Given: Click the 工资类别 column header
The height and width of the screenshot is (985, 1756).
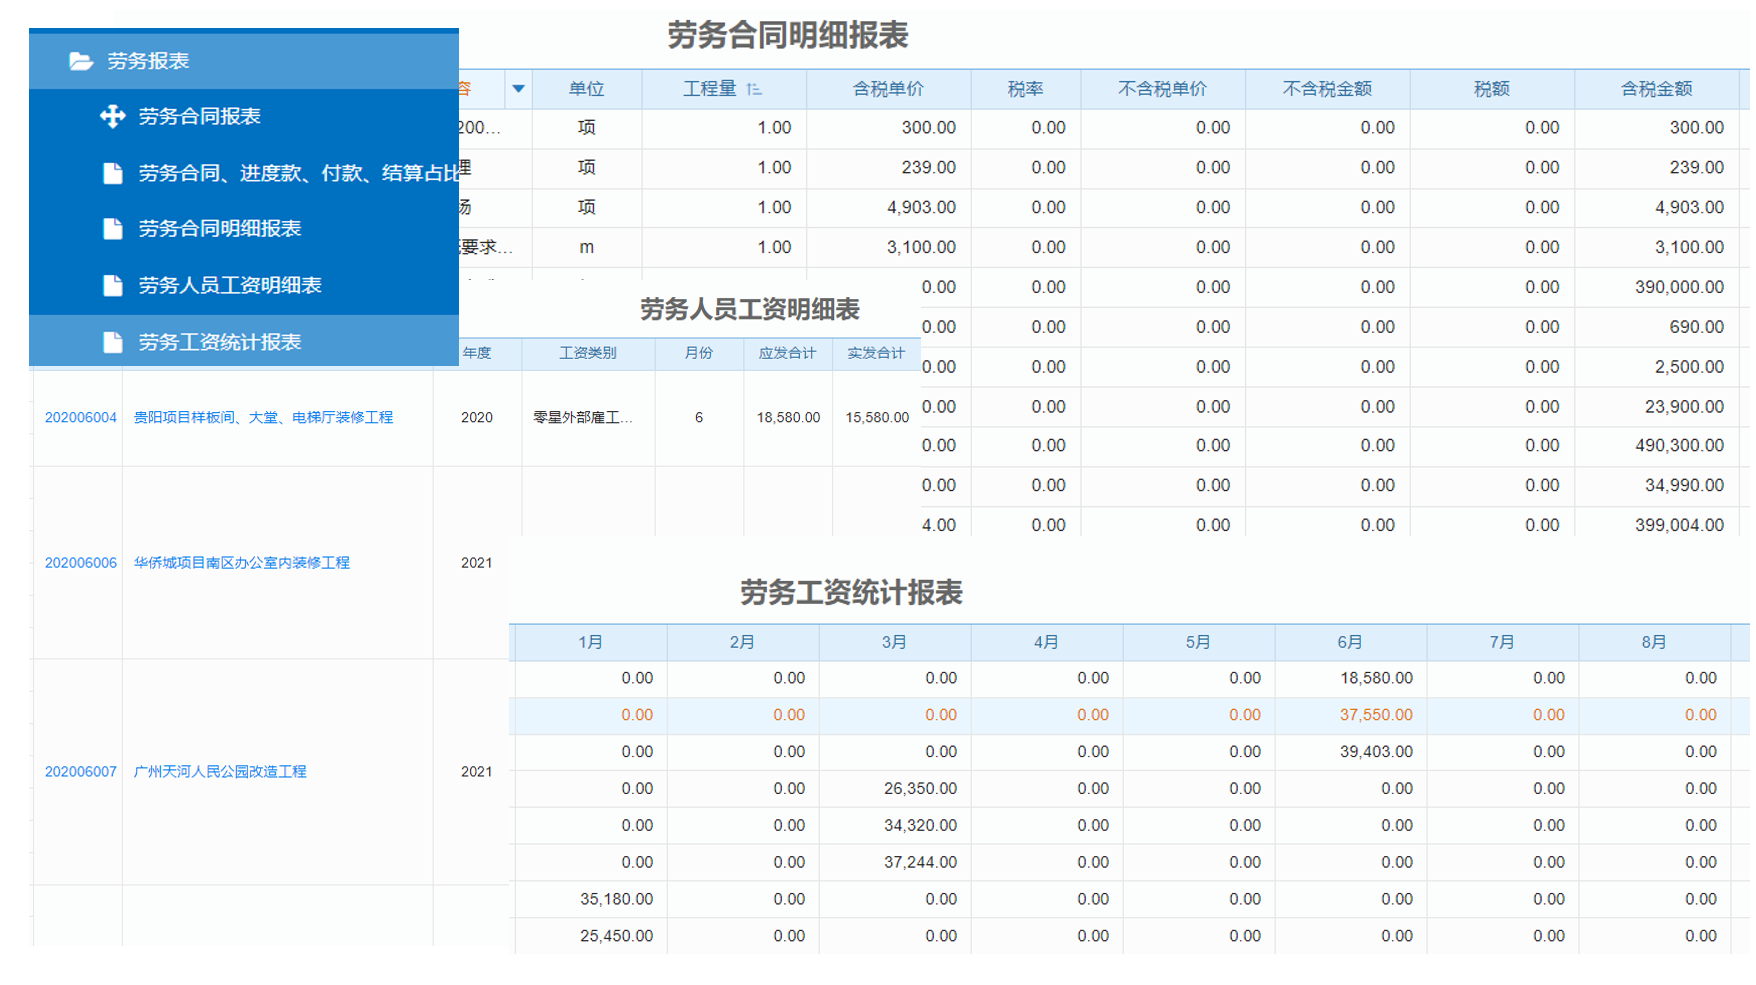Looking at the screenshot, I should (587, 353).
